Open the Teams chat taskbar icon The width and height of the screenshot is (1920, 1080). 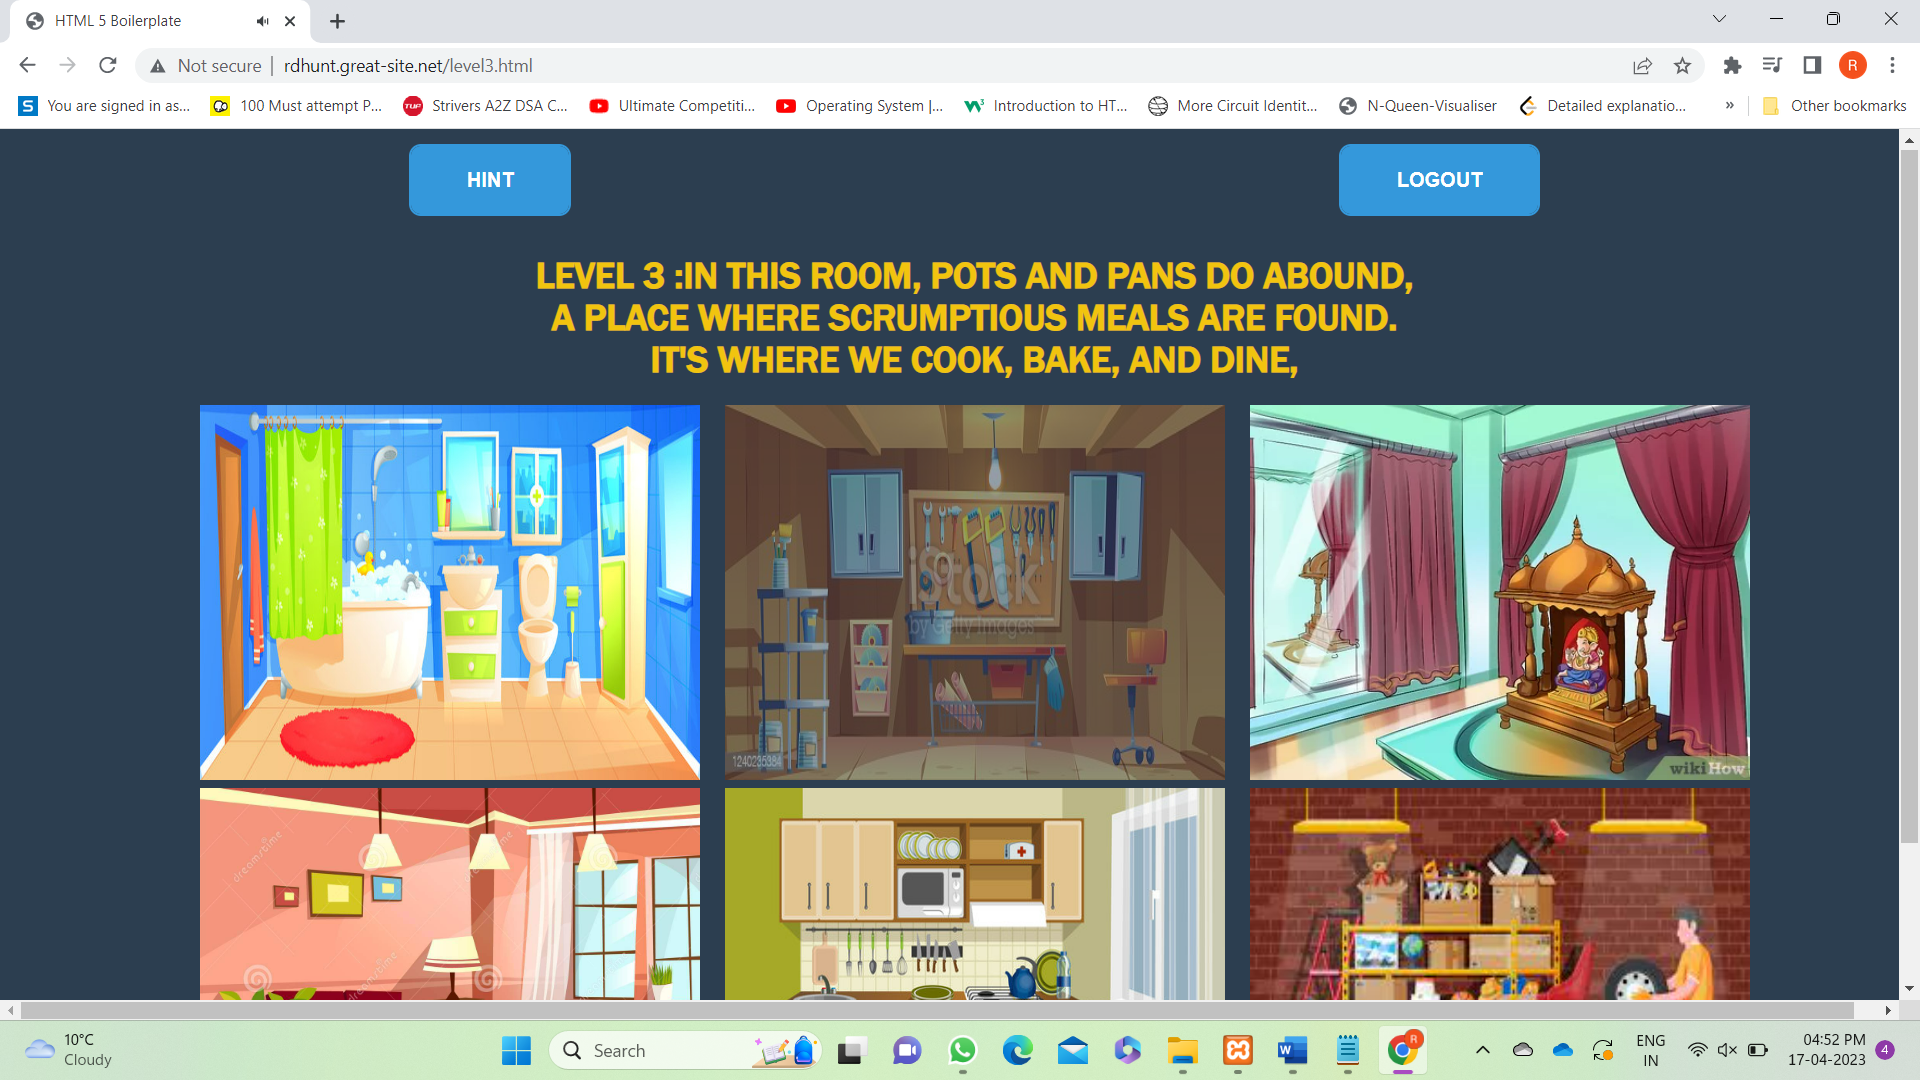click(x=907, y=1051)
